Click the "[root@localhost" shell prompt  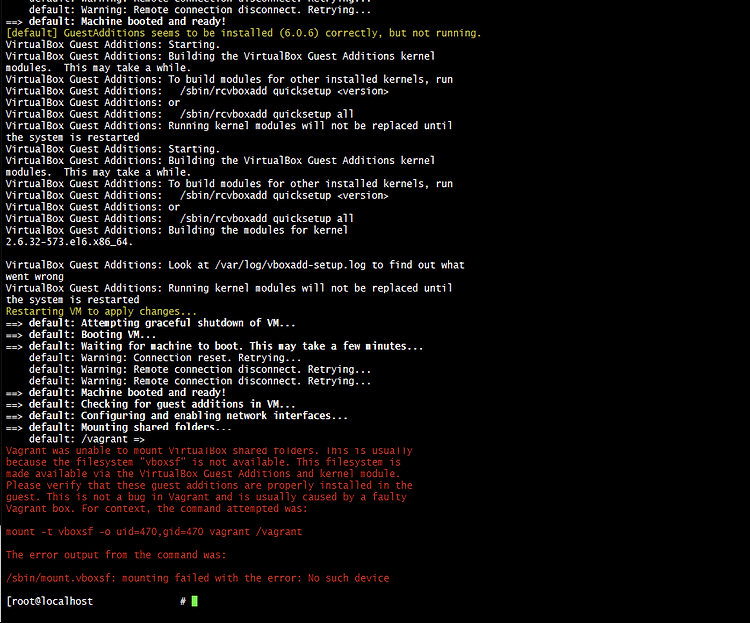(50, 601)
